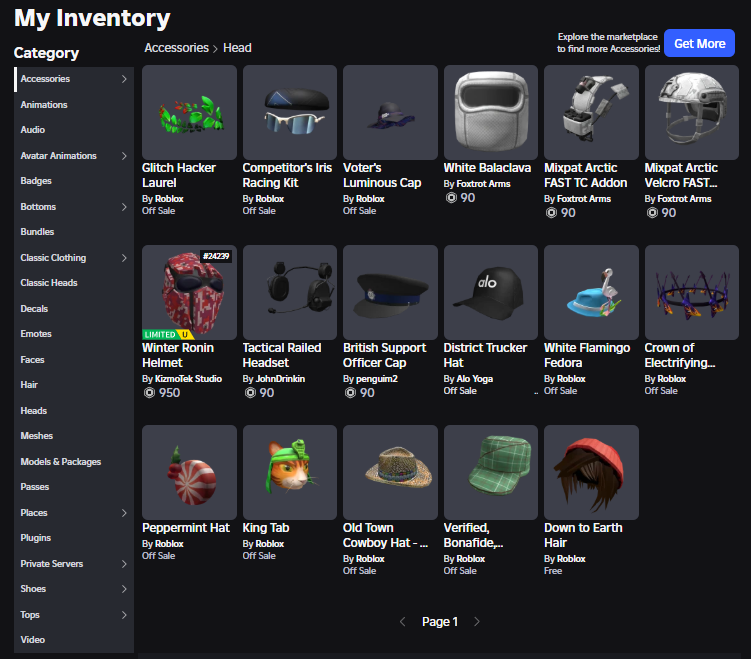
Task: Select the White Flamingo Fedora image
Action: click(592, 293)
